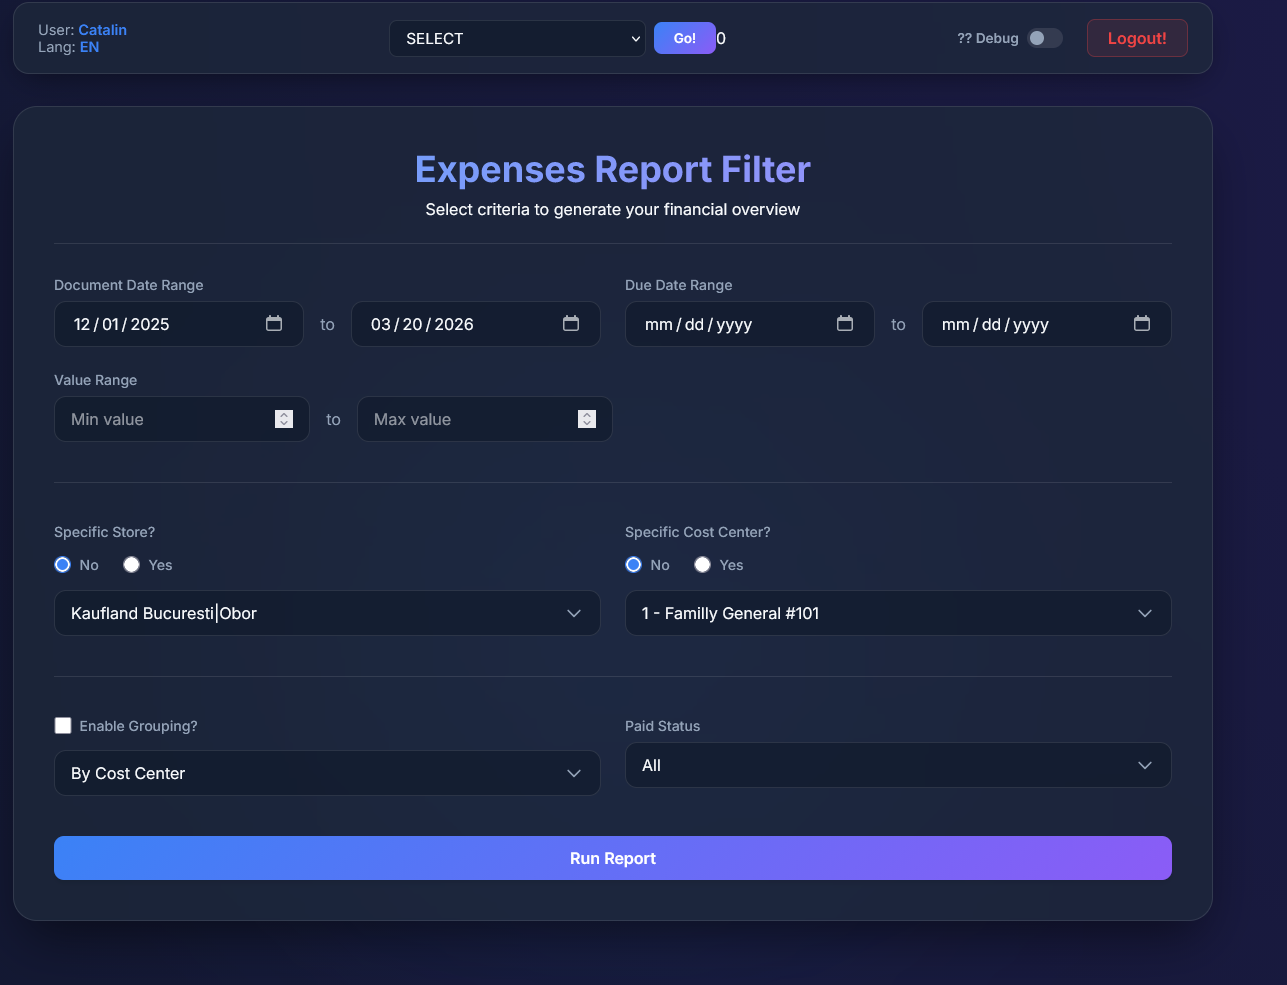Toggle the Debug switch
This screenshot has width=1287, height=985.
tap(1044, 38)
